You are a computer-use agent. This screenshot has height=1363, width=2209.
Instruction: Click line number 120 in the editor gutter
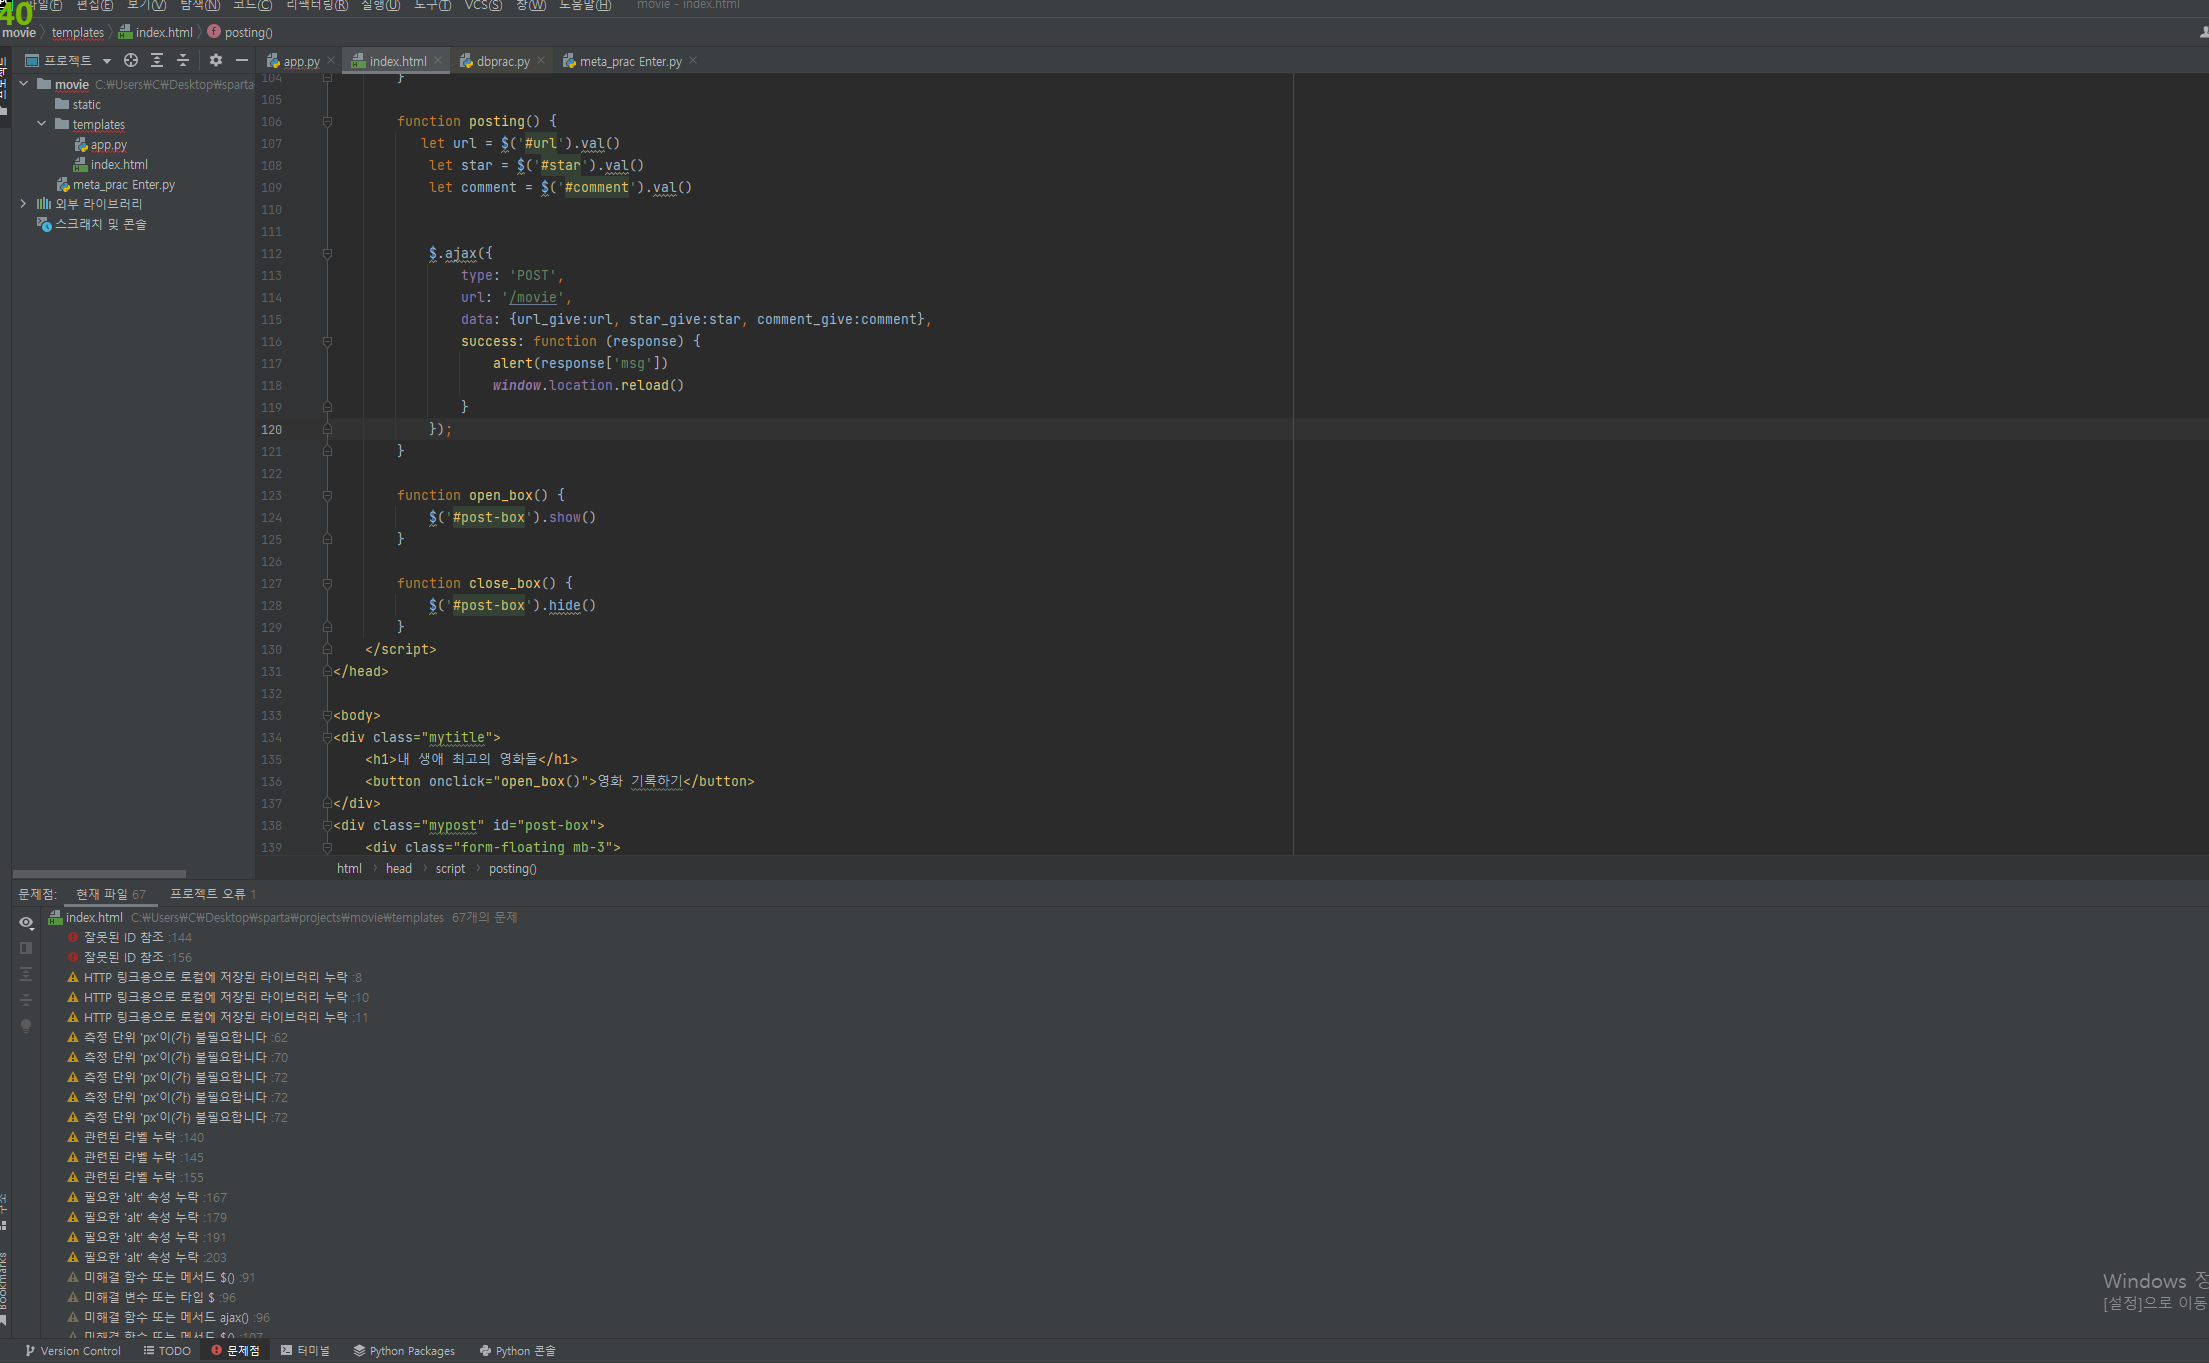pos(272,430)
